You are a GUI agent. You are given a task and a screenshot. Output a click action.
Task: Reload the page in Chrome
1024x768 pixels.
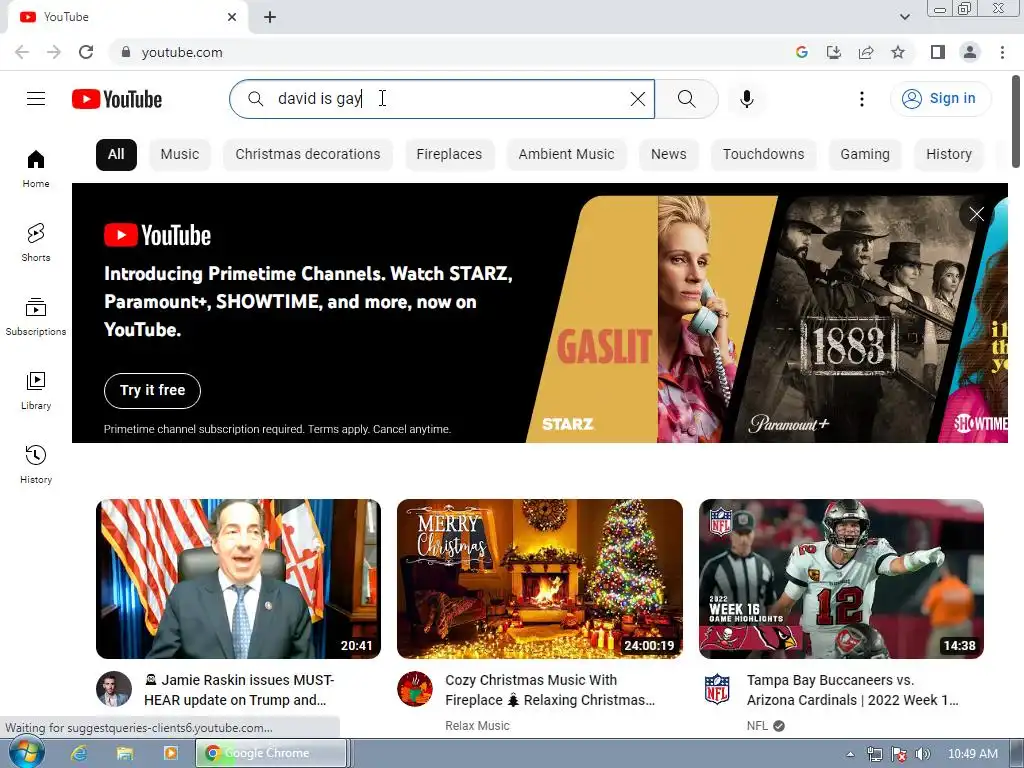pyautogui.click(x=86, y=52)
